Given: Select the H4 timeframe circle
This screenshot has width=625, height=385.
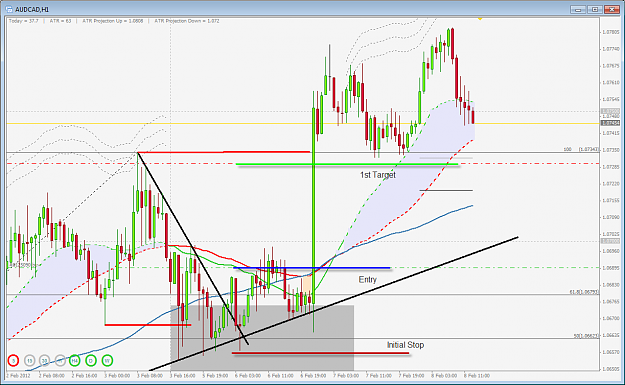Looking at the screenshot, I should [75, 361].
